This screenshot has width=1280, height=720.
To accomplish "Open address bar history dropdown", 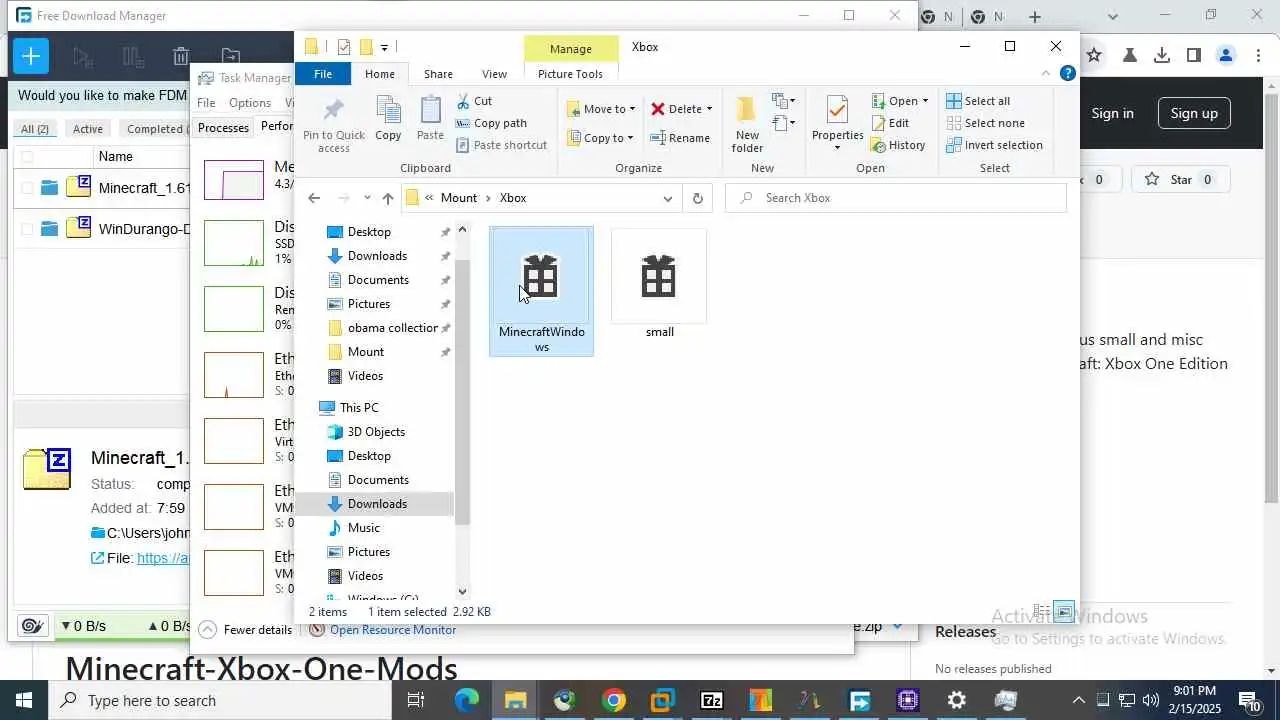I will click(x=667, y=198).
